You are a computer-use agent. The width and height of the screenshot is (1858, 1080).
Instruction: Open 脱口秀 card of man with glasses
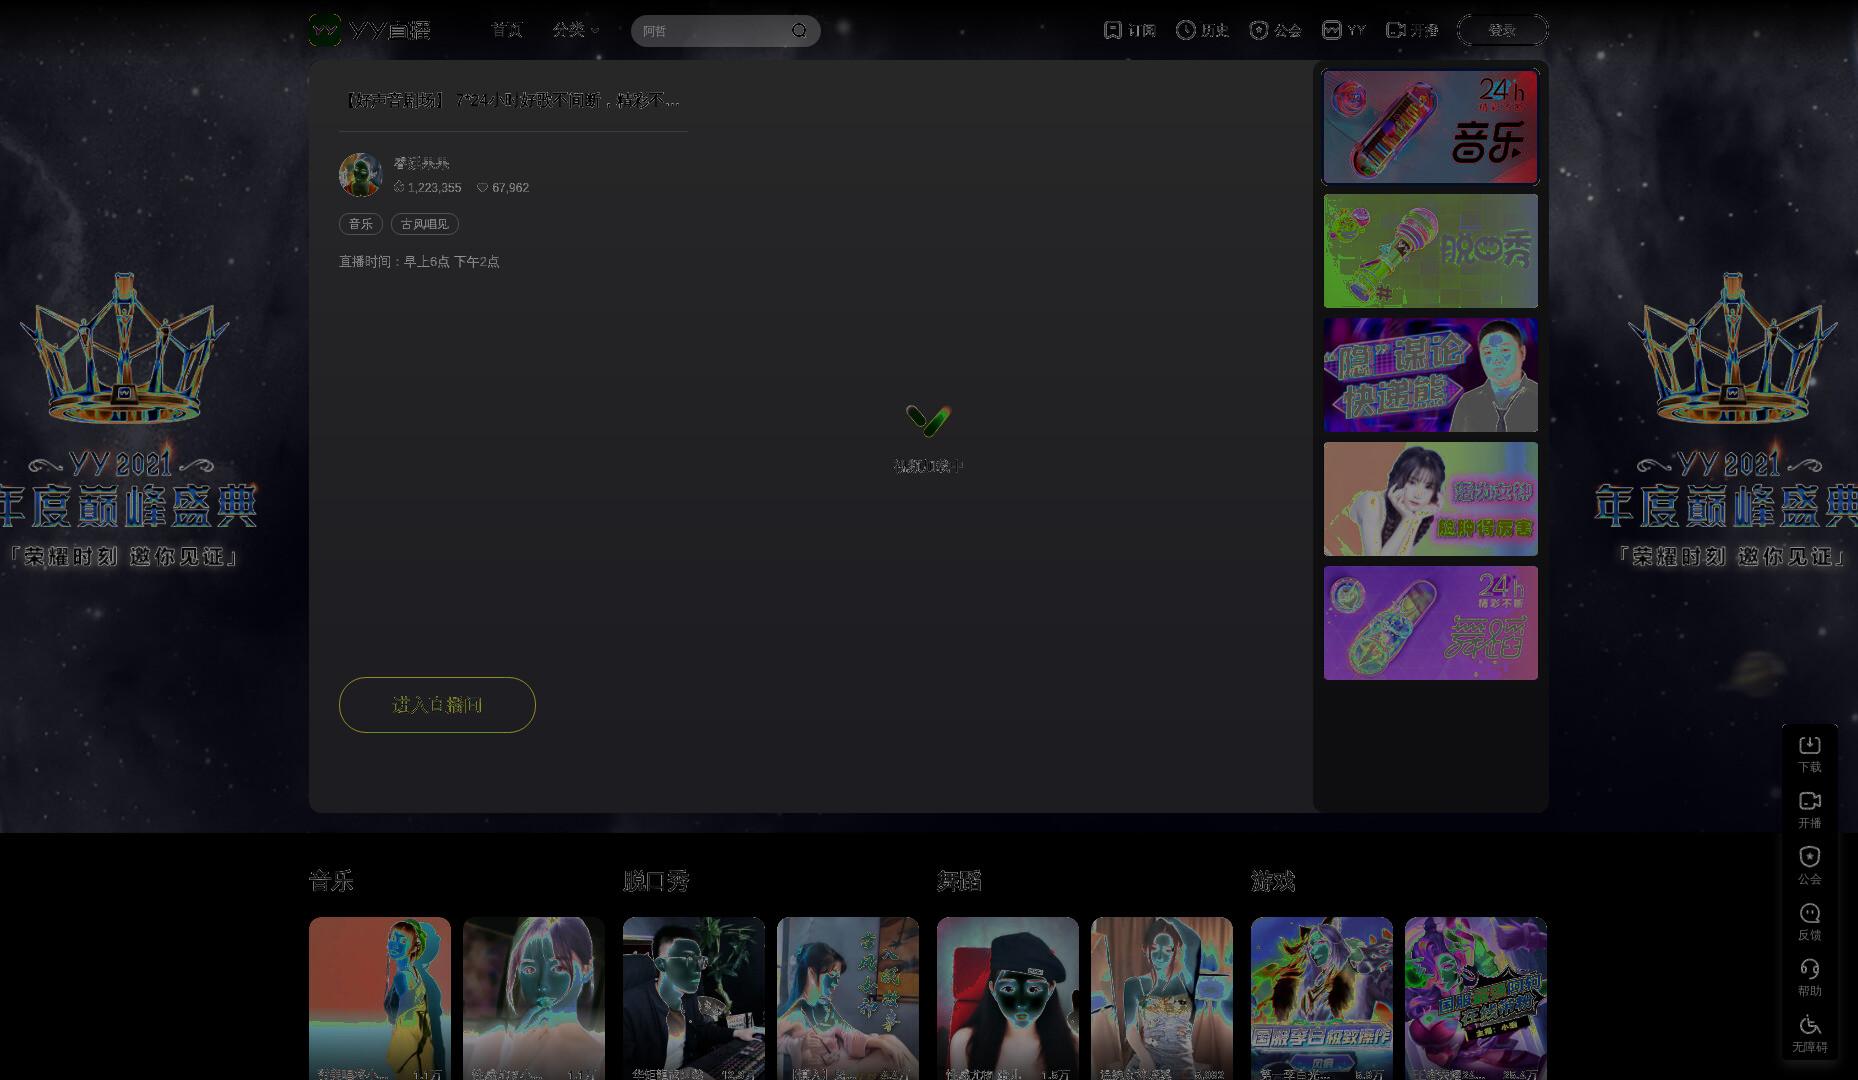[x=694, y=998]
